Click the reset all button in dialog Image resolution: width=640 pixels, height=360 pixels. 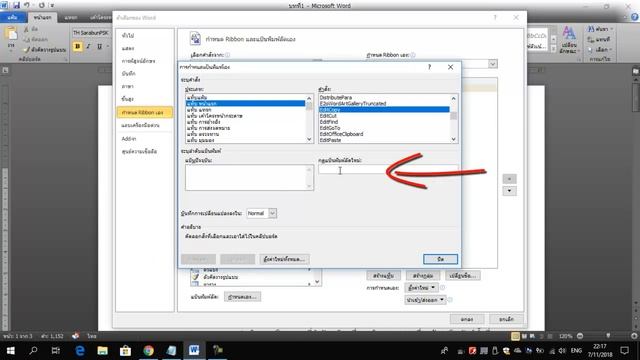[x=284, y=259]
